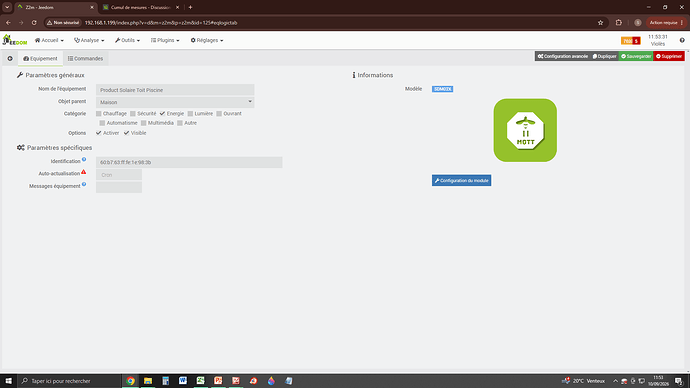Switch to the Equipement tab
The image size is (690, 388).
point(40,59)
